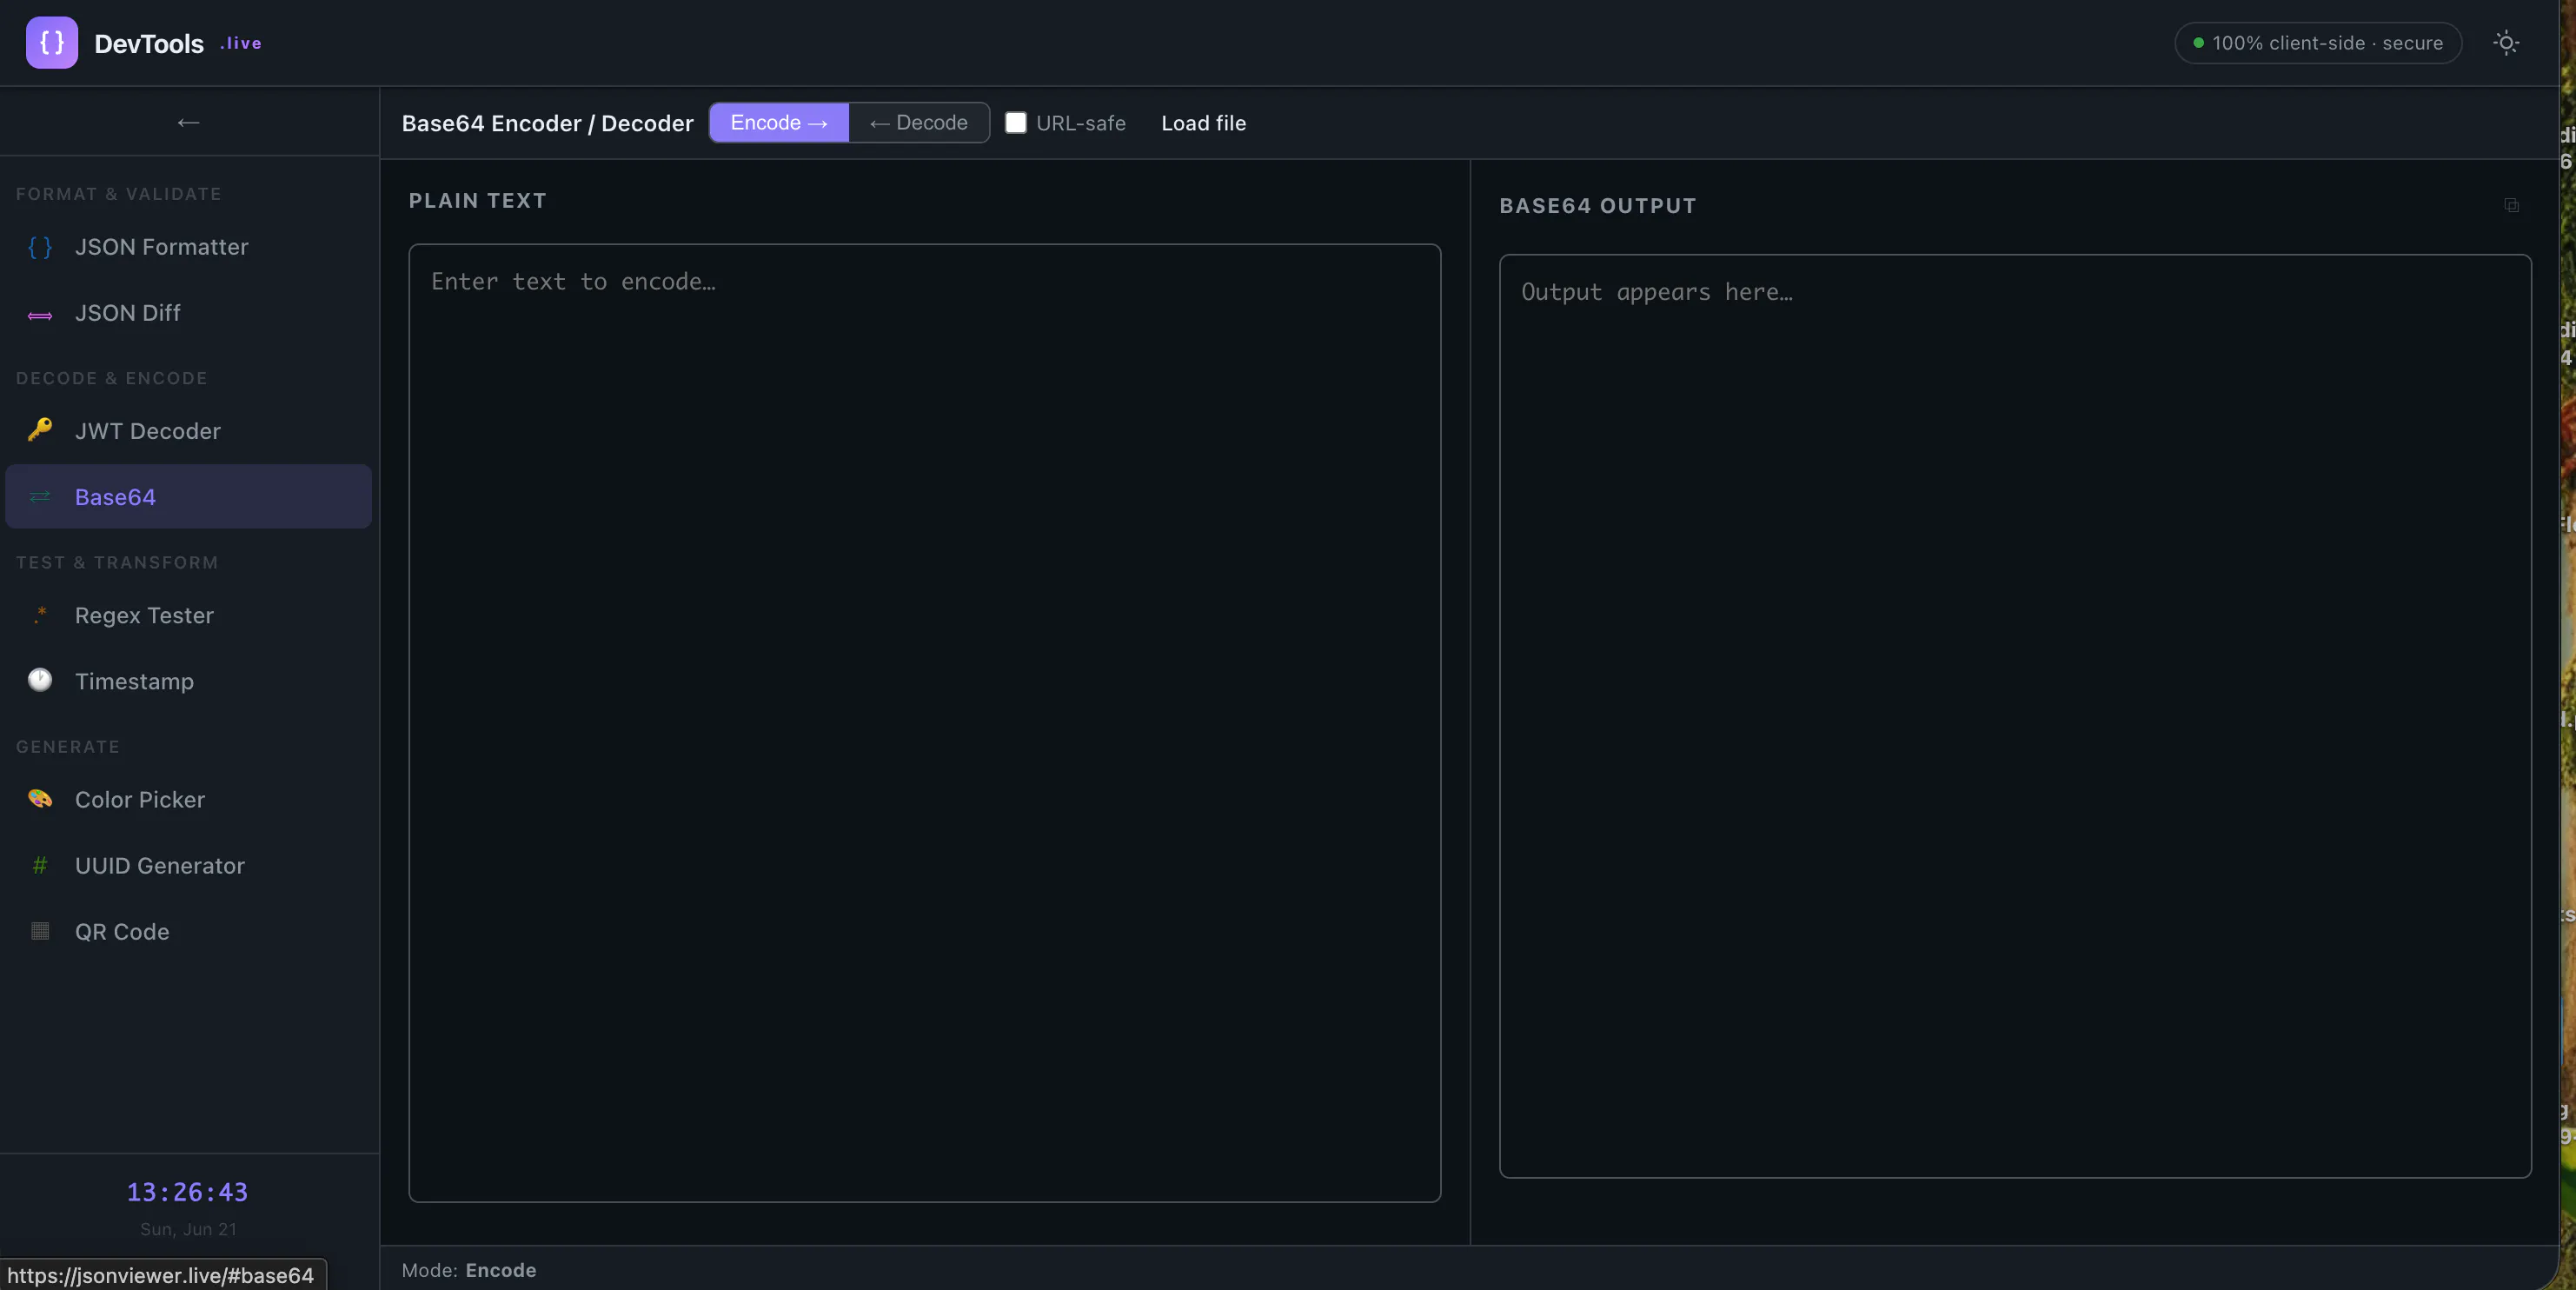Click the JSON Diff arrows icon
Image resolution: width=2576 pixels, height=1290 pixels.
[x=40, y=315]
